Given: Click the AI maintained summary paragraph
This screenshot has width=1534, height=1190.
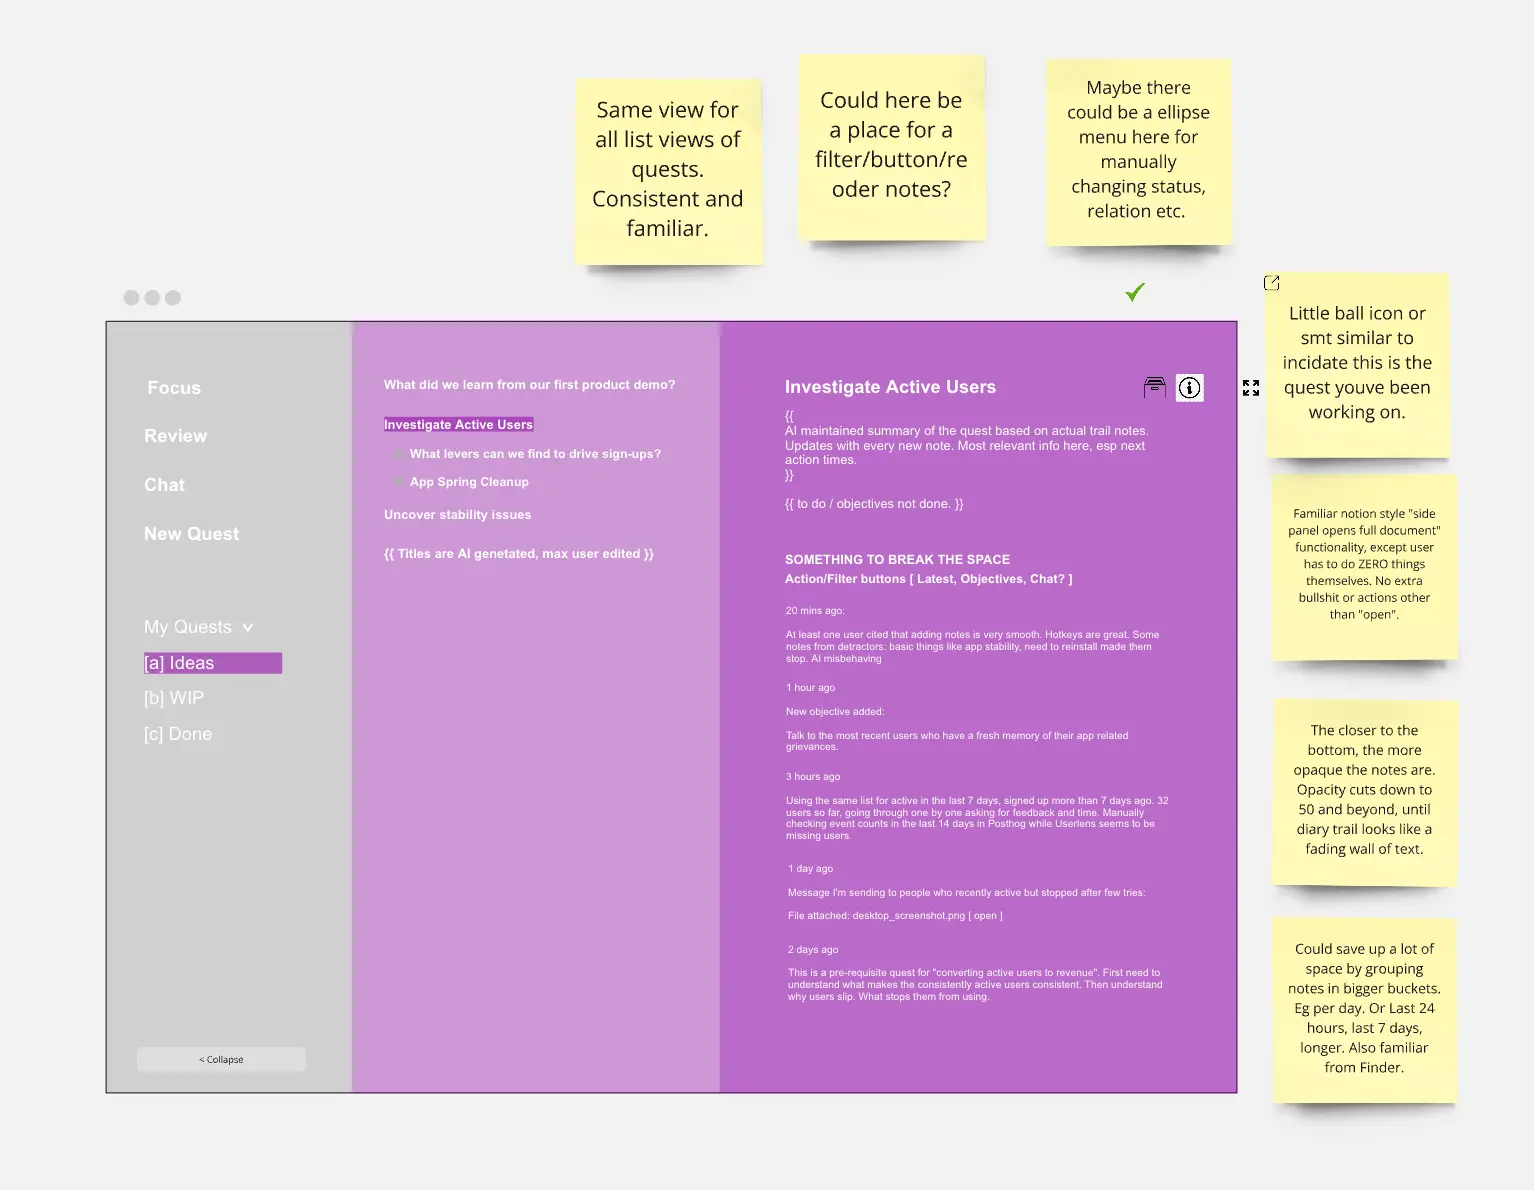Looking at the screenshot, I should click(x=967, y=446).
